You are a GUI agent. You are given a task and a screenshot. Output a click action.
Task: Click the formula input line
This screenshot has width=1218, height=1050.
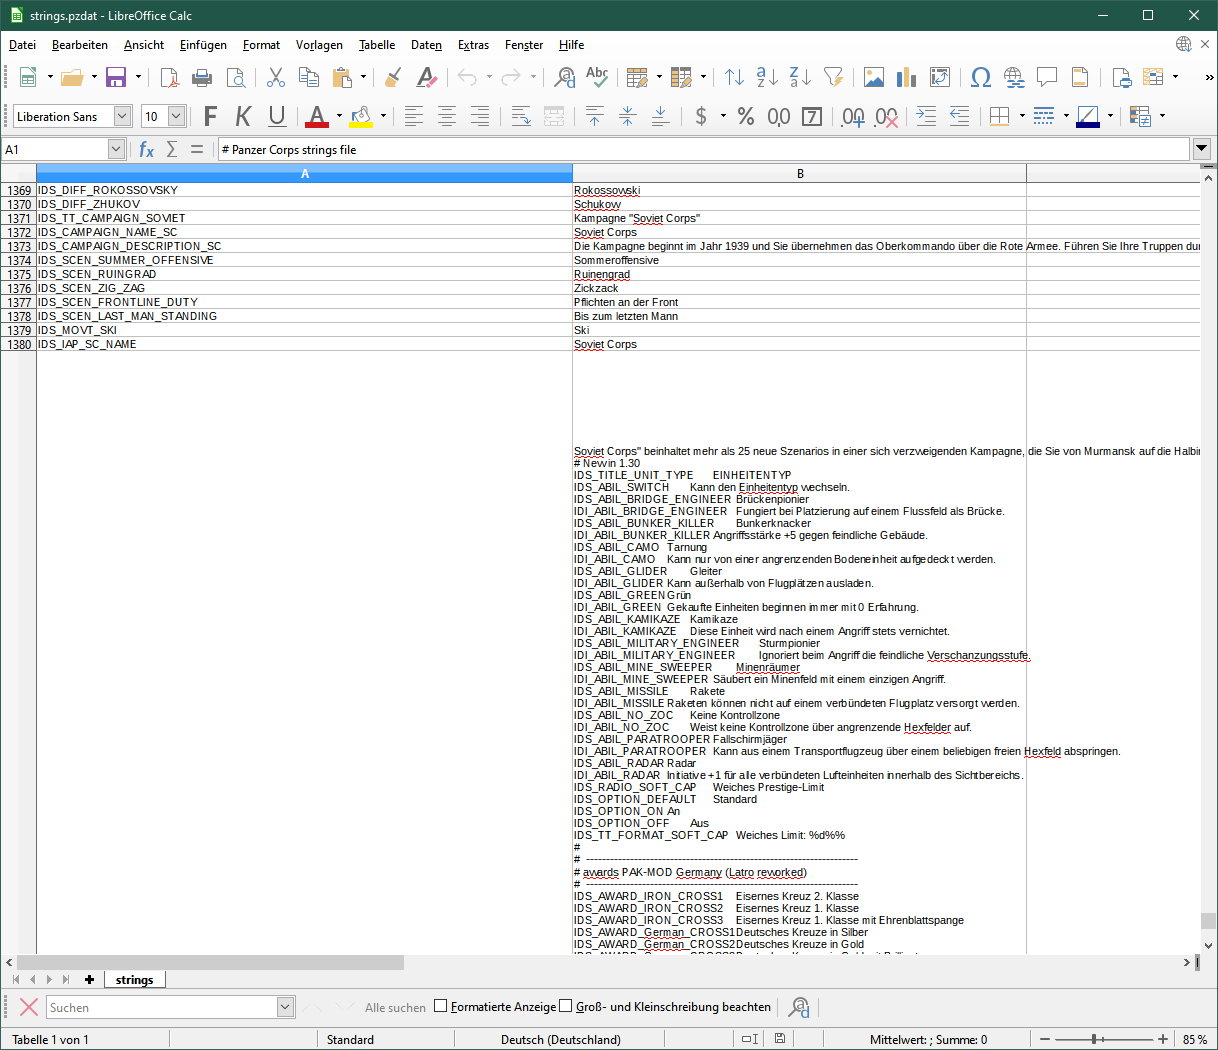click(x=704, y=149)
